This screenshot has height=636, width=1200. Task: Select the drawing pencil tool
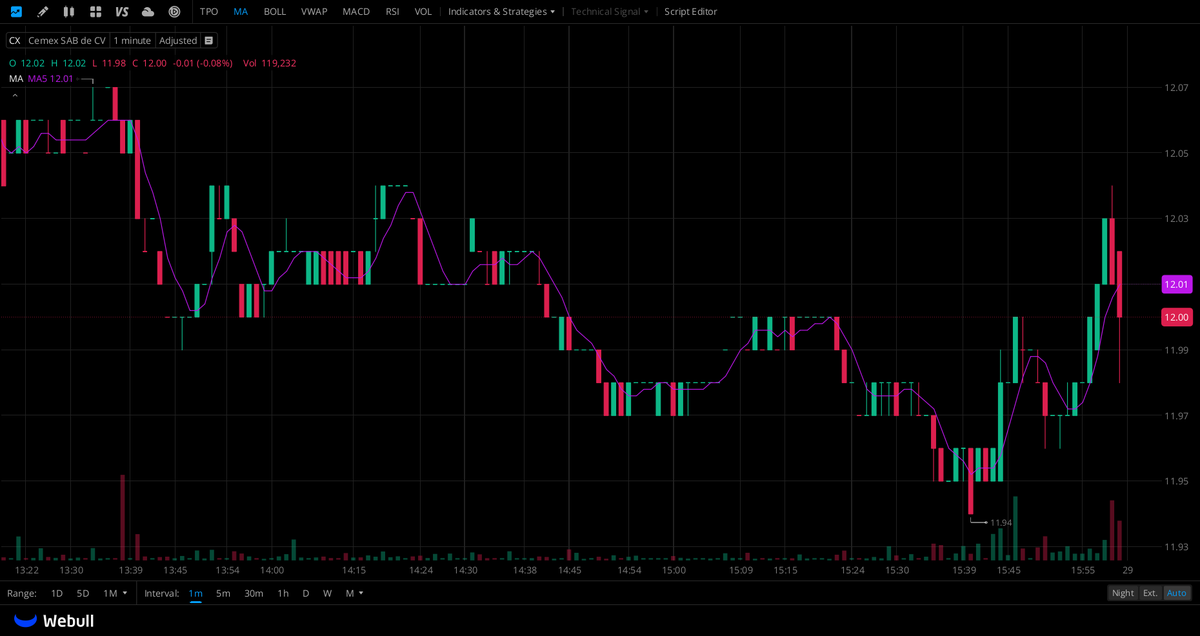tap(42, 12)
